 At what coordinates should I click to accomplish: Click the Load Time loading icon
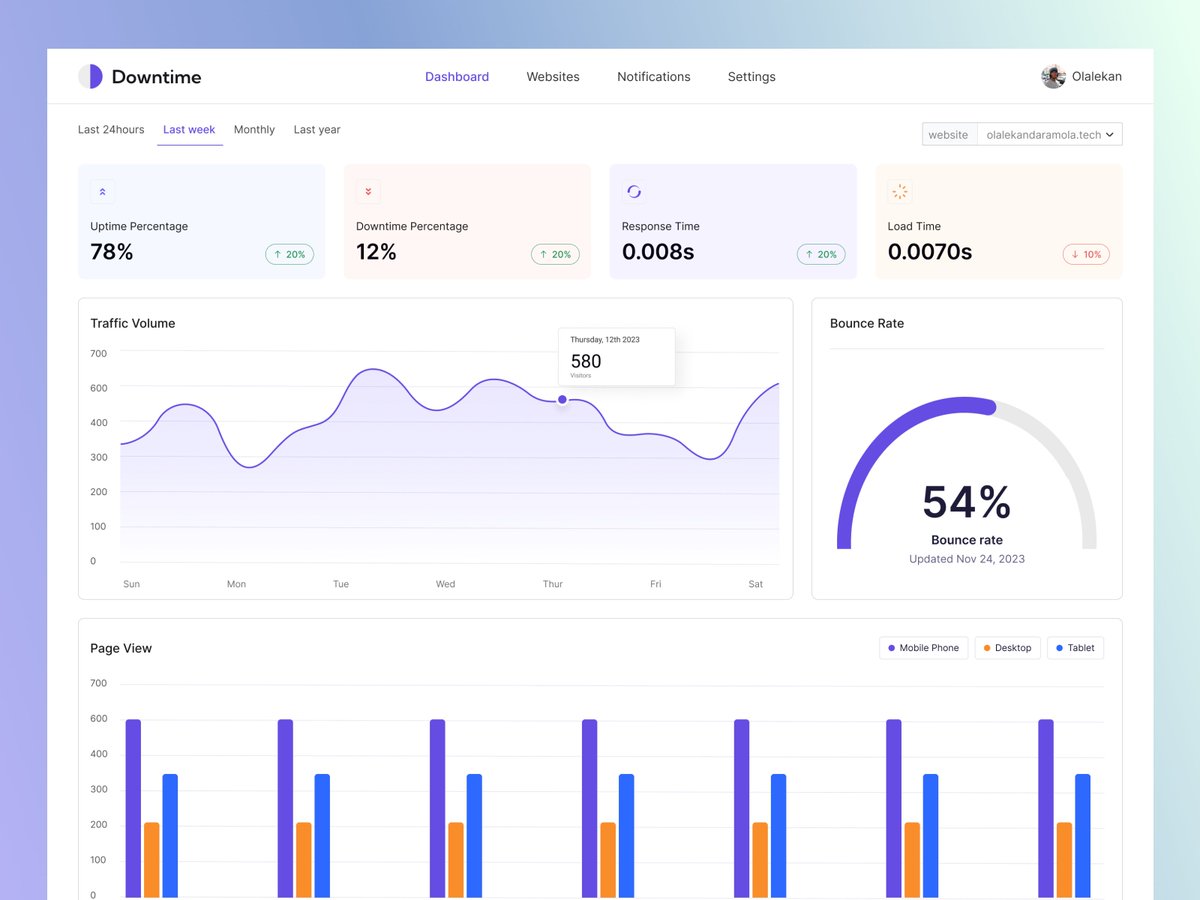(899, 191)
